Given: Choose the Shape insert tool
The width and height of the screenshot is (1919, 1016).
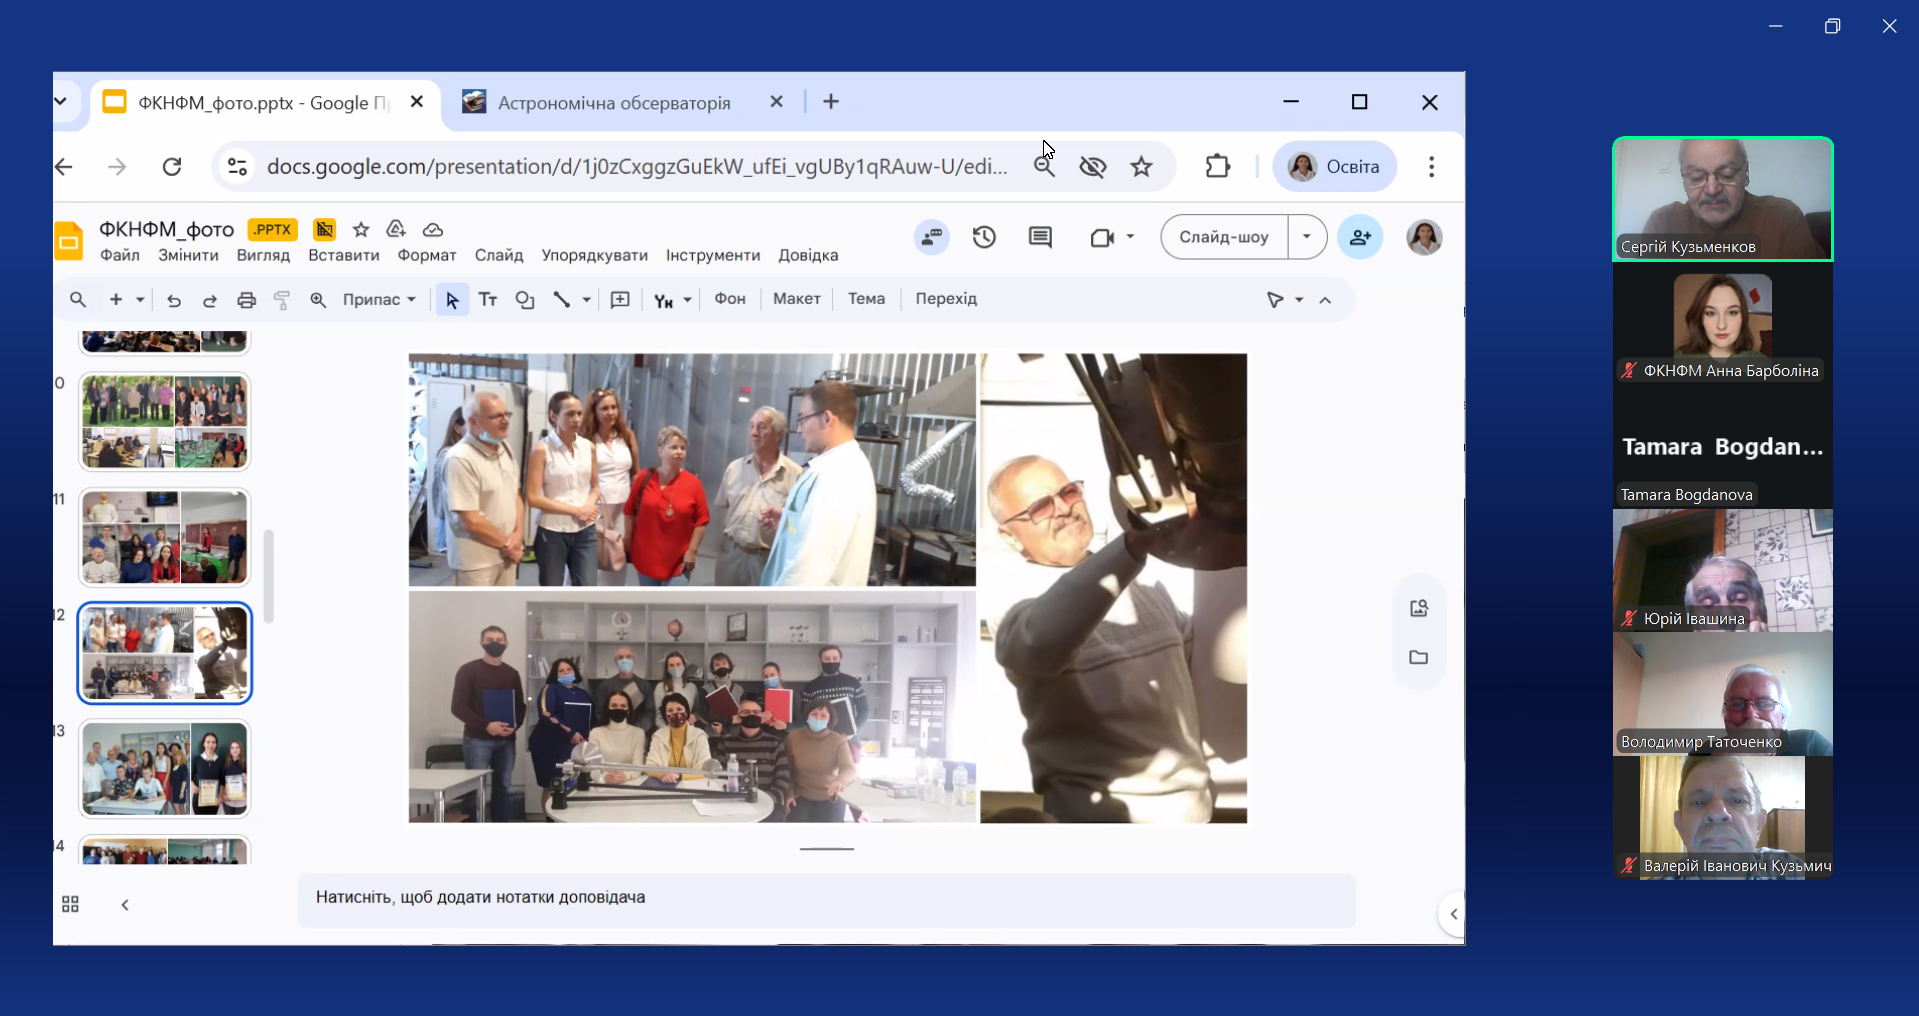Looking at the screenshot, I should point(525,300).
